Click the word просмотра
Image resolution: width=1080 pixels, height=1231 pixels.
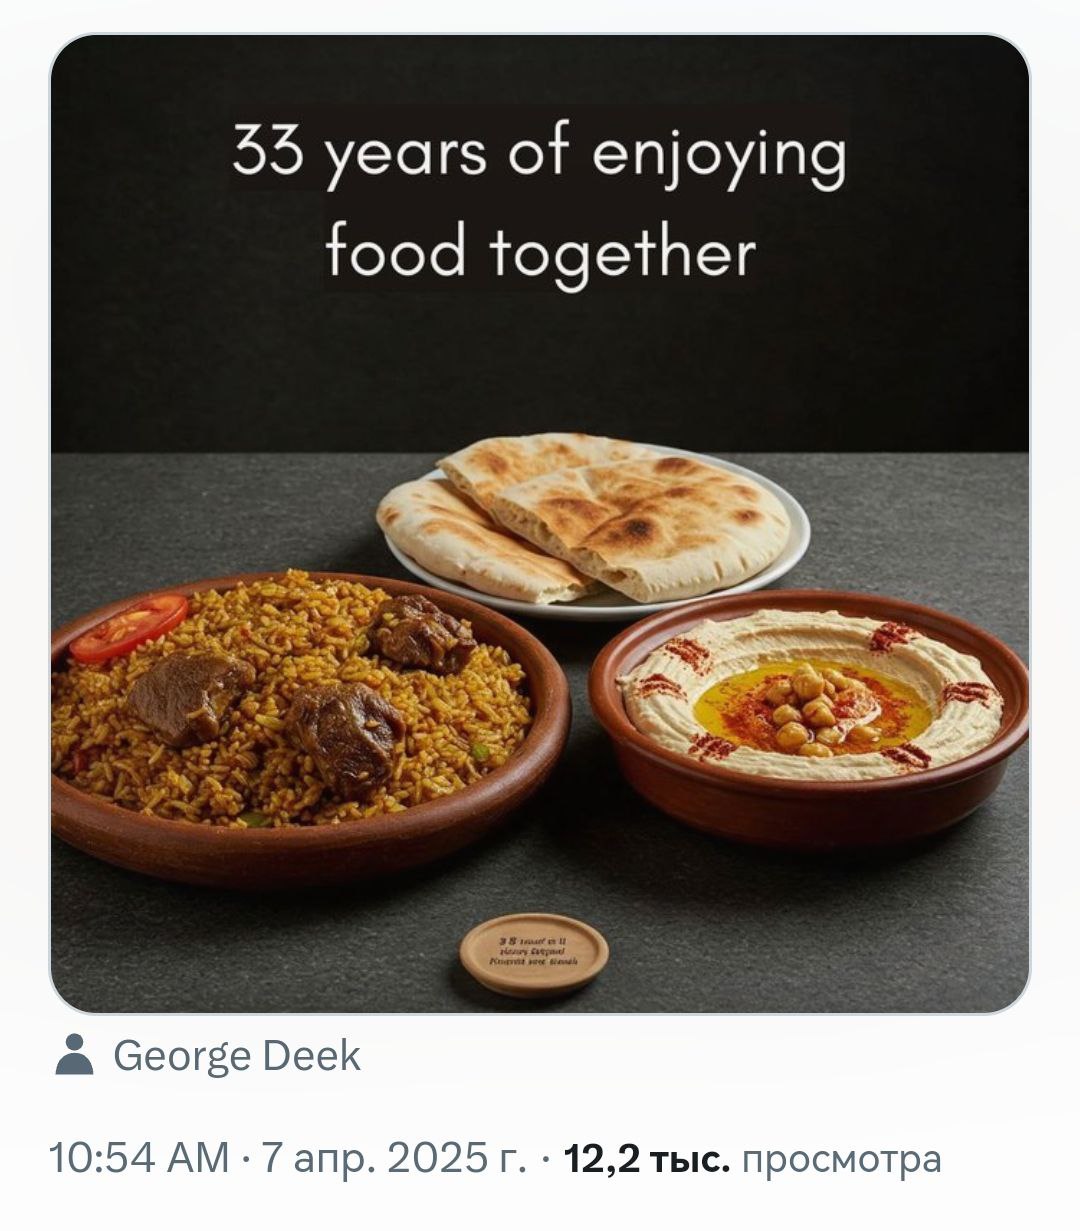[841, 1159]
